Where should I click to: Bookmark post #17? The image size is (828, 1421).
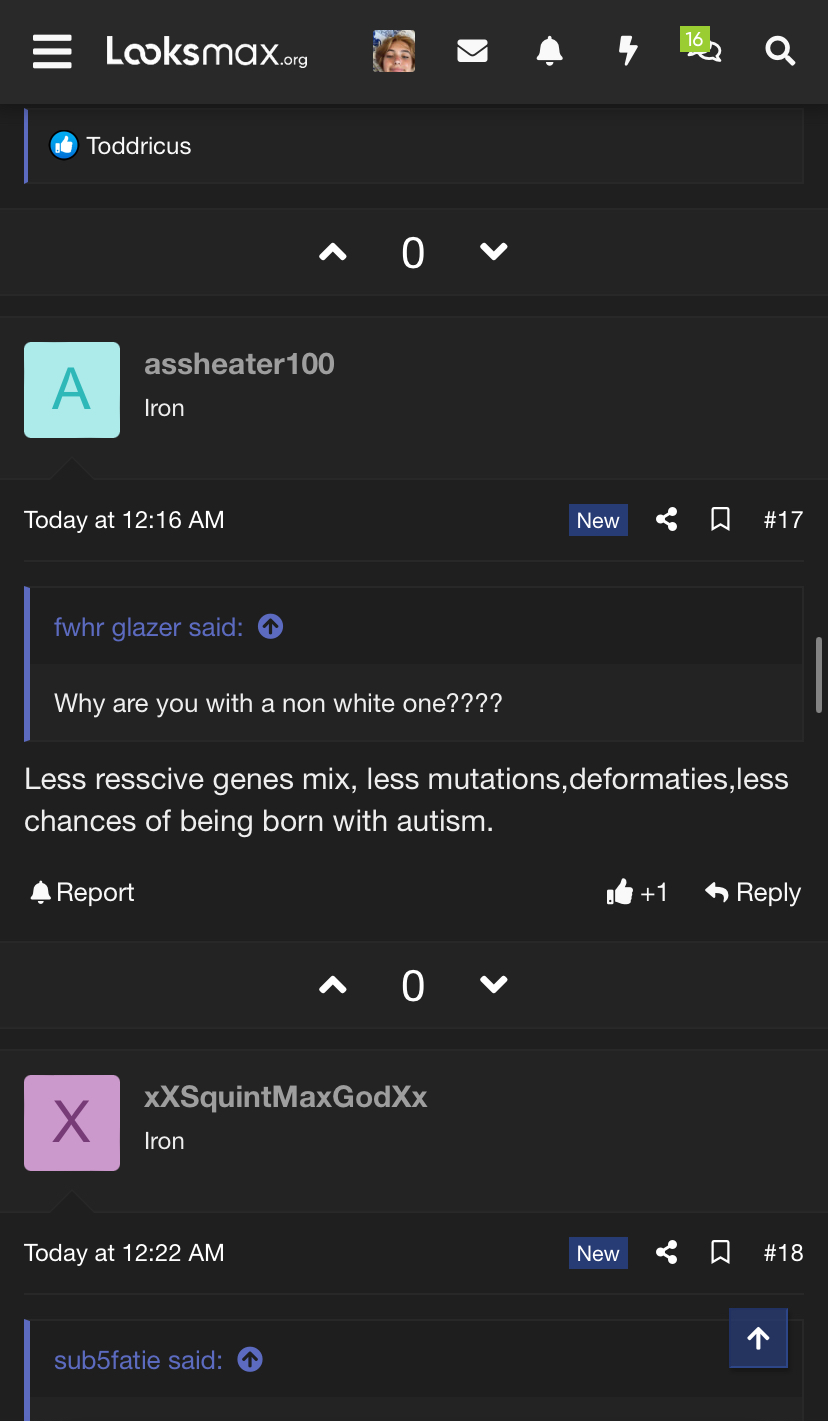(720, 520)
